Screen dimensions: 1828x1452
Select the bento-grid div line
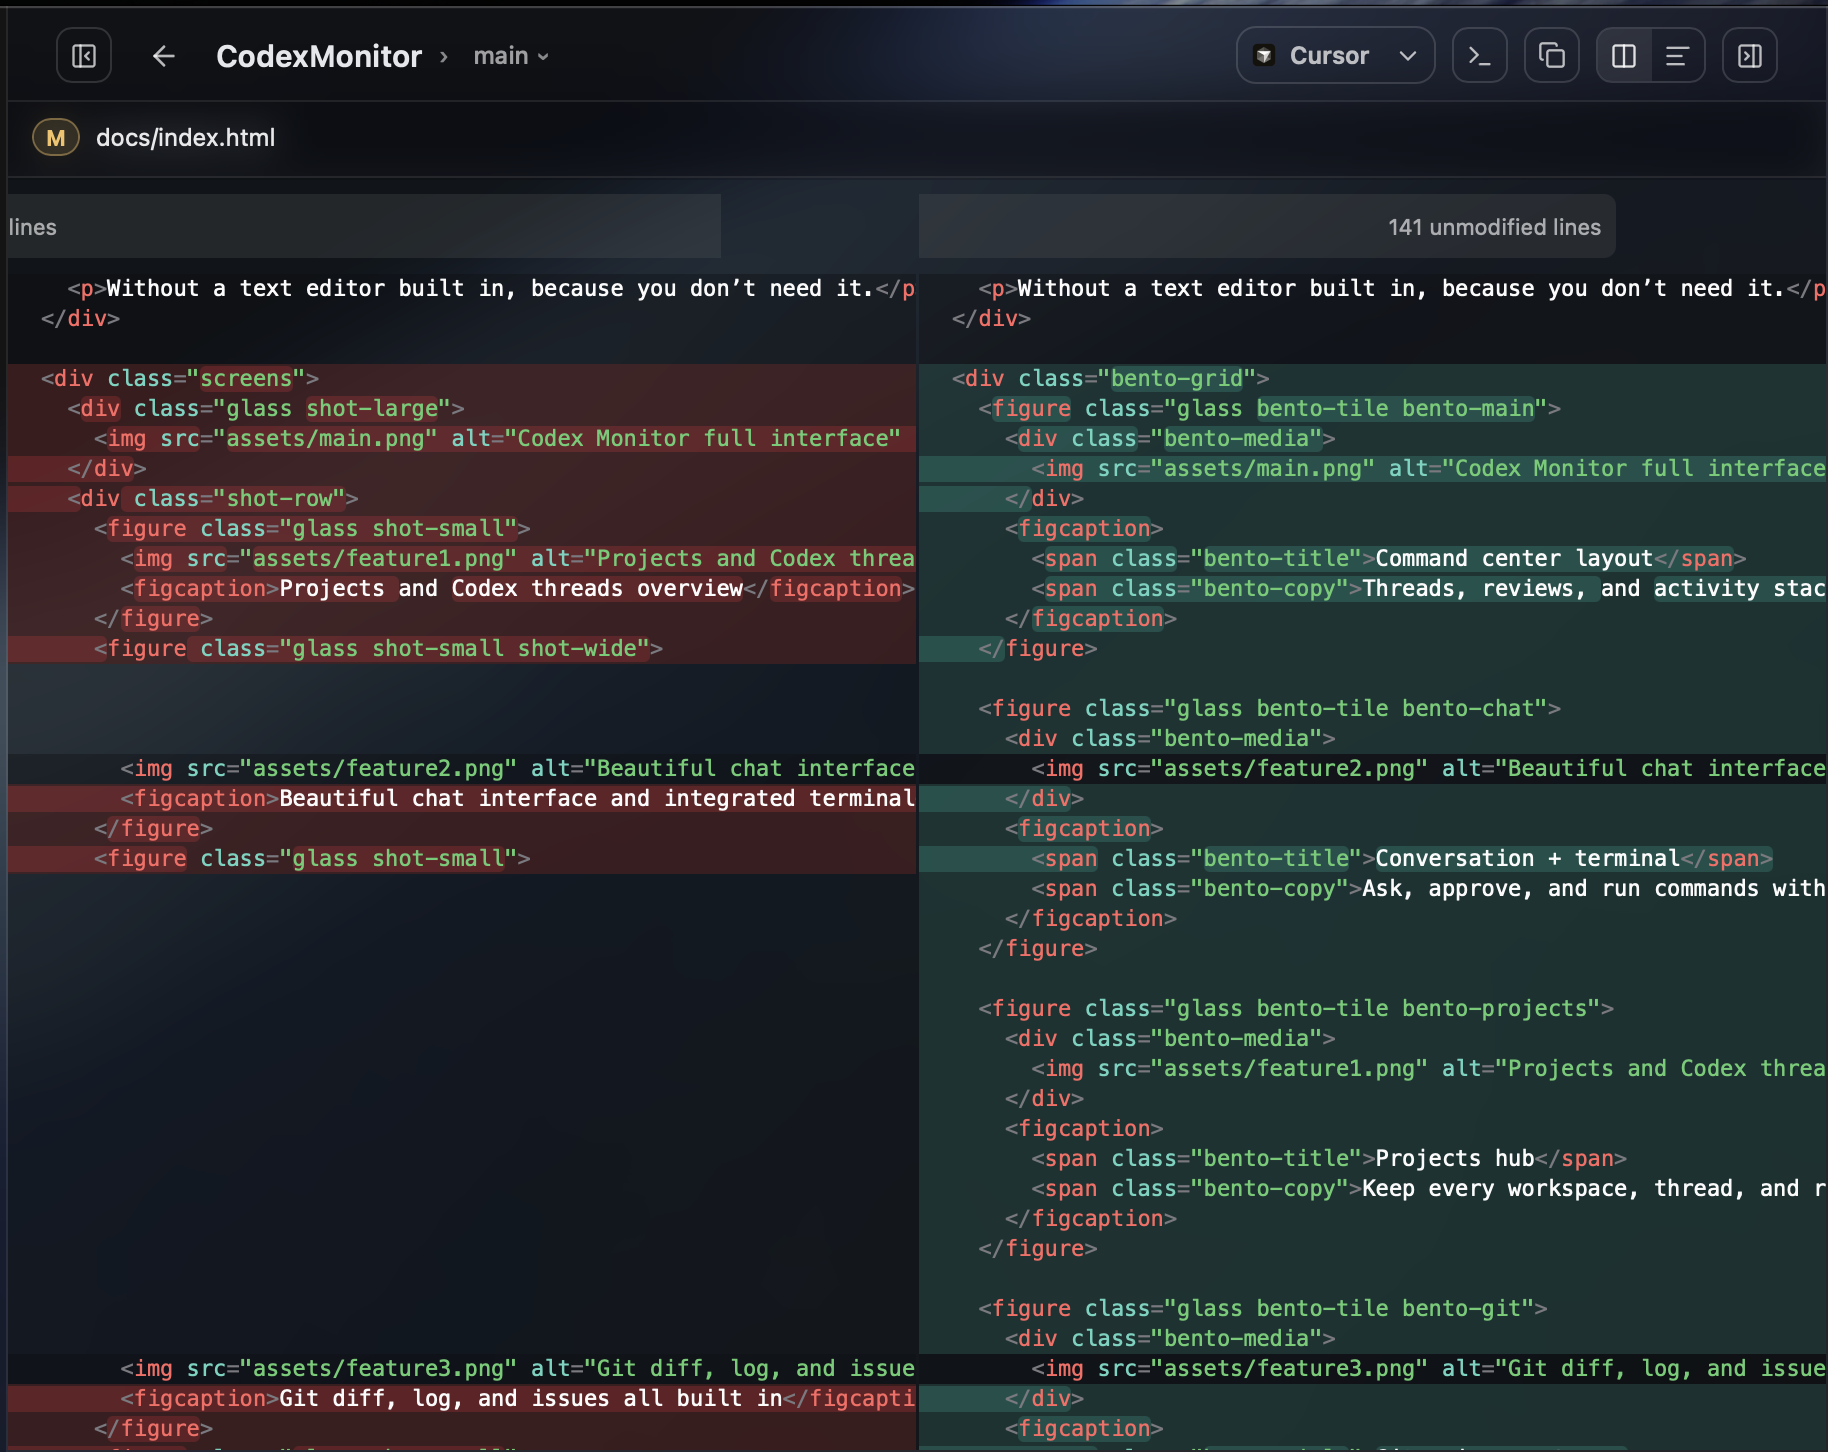1108,378
